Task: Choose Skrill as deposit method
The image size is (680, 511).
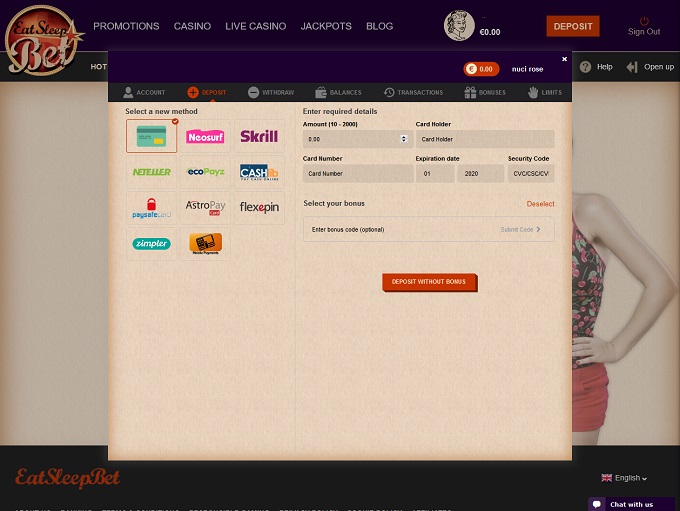Action: 259,137
